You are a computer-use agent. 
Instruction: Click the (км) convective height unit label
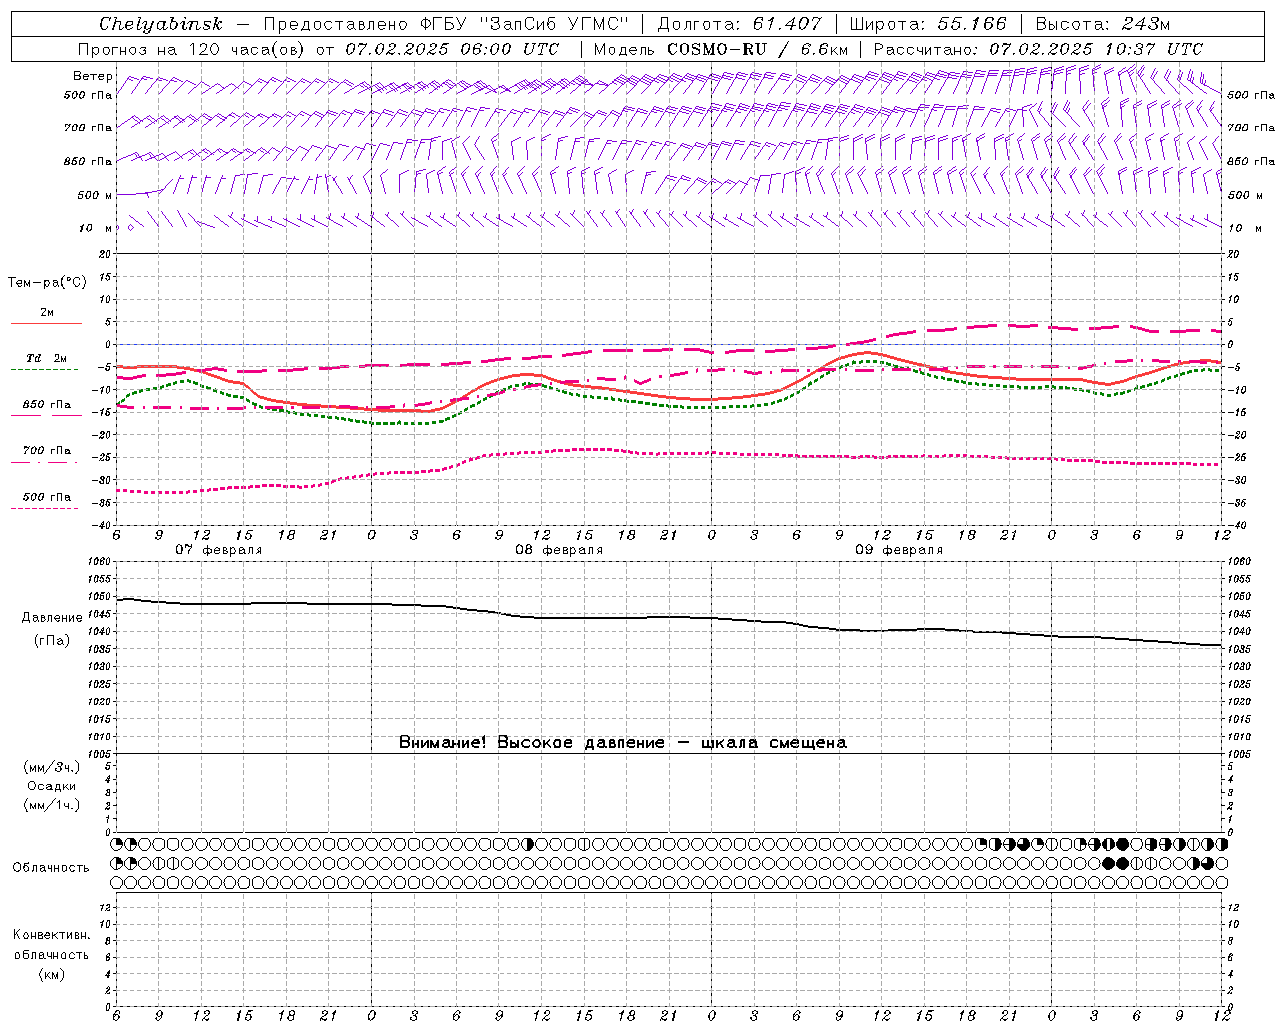point(52,975)
